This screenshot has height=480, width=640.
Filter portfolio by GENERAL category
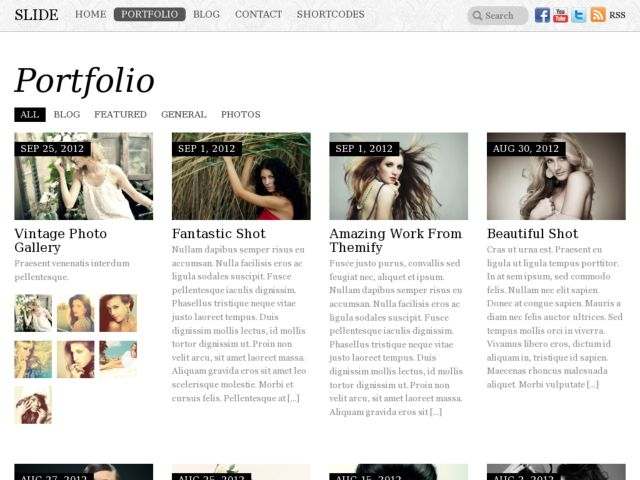[184, 114]
